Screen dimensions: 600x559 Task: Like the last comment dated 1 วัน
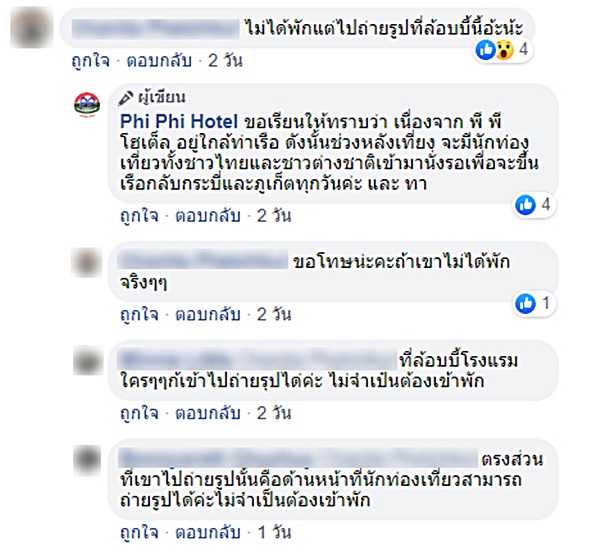[139, 533]
